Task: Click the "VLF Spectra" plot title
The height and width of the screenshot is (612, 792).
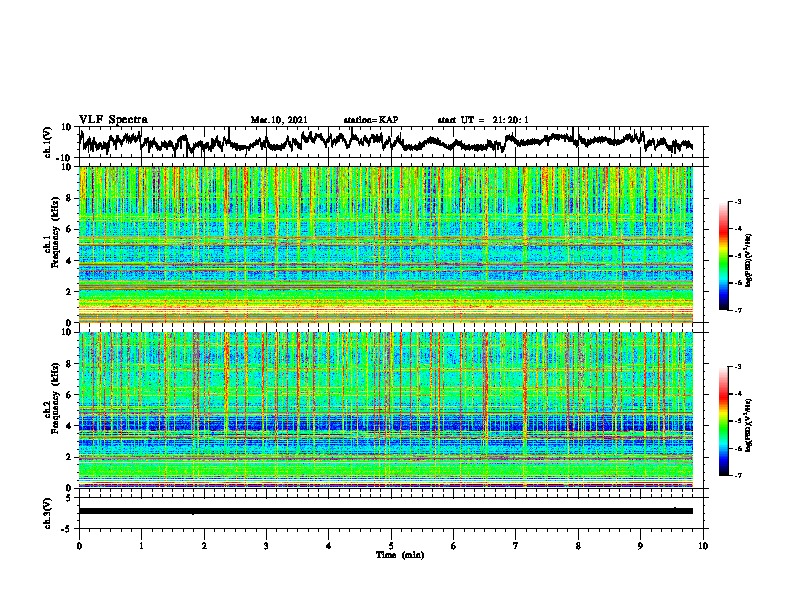Action: pyautogui.click(x=113, y=120)
